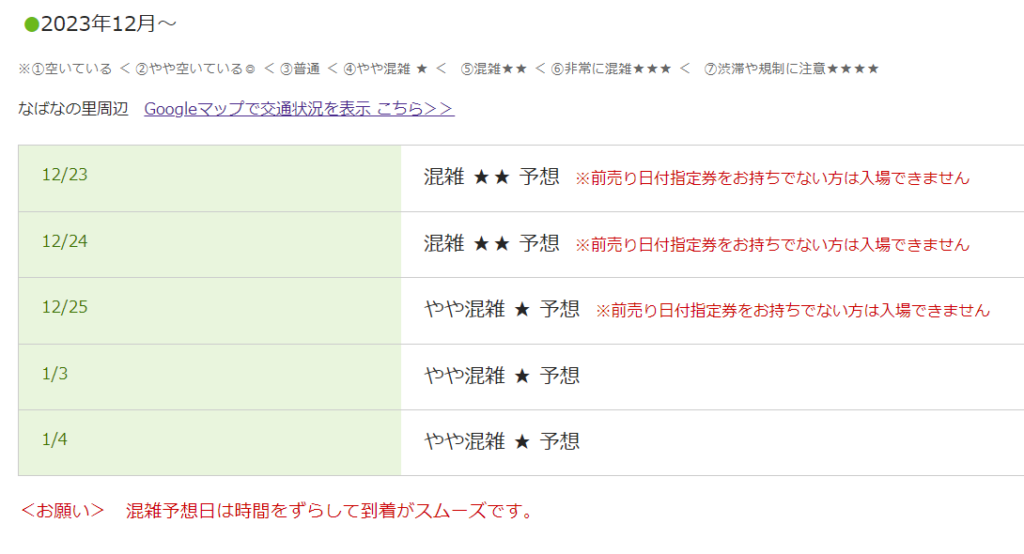The image size is (1024, 554).
Task: Click the two stars in the 12/24 row
Action: click(491, 243)
